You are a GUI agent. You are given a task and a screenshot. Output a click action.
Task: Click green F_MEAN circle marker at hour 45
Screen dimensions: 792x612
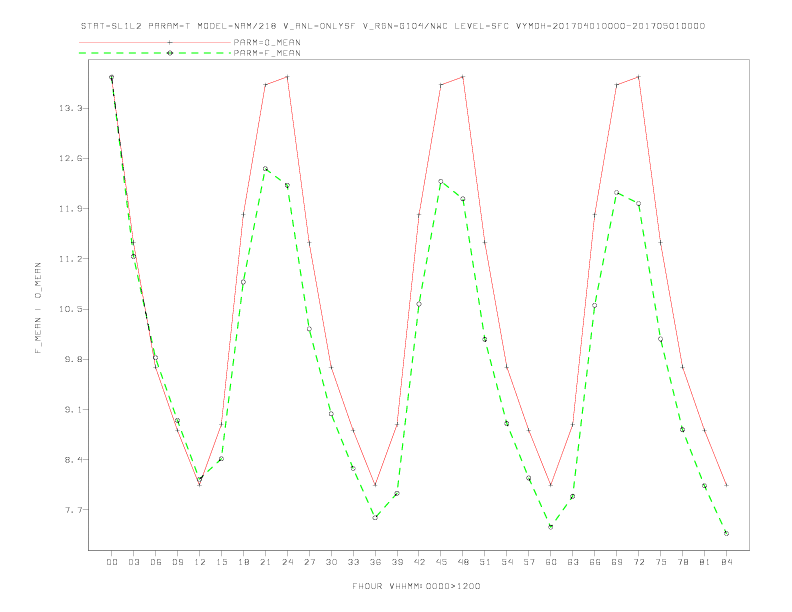441,181
